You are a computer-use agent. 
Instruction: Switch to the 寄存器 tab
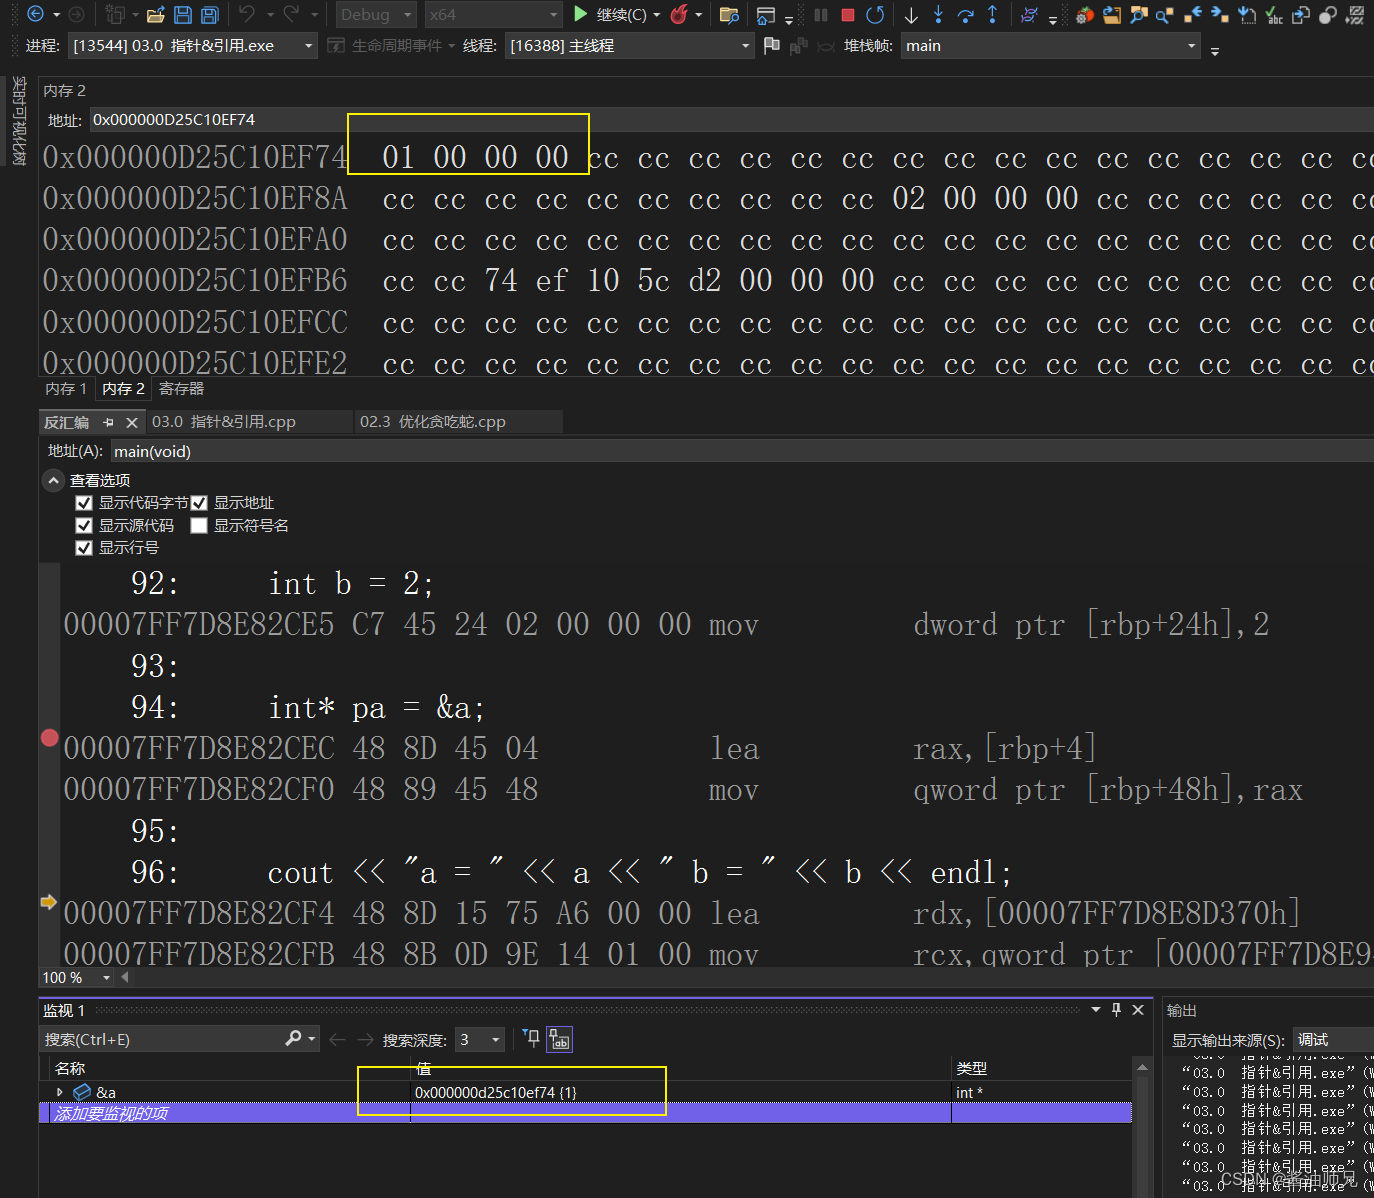coord(181,389)
